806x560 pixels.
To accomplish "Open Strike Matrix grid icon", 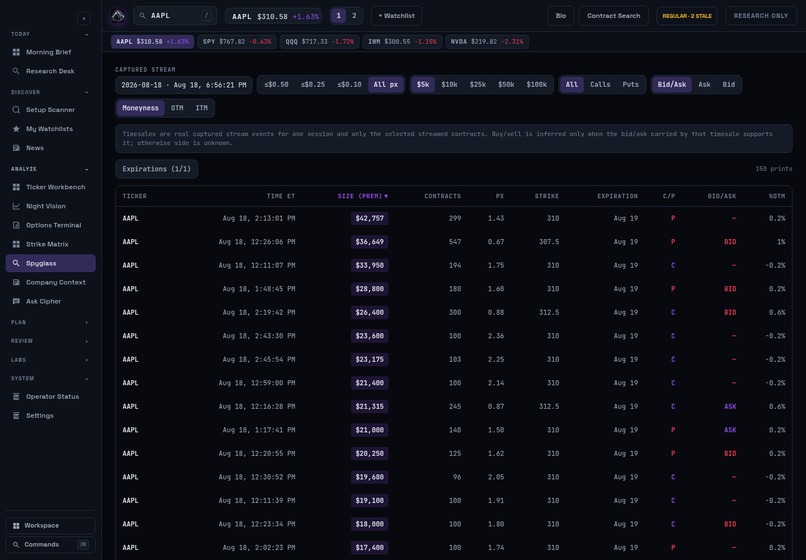I will click(16, 244).
